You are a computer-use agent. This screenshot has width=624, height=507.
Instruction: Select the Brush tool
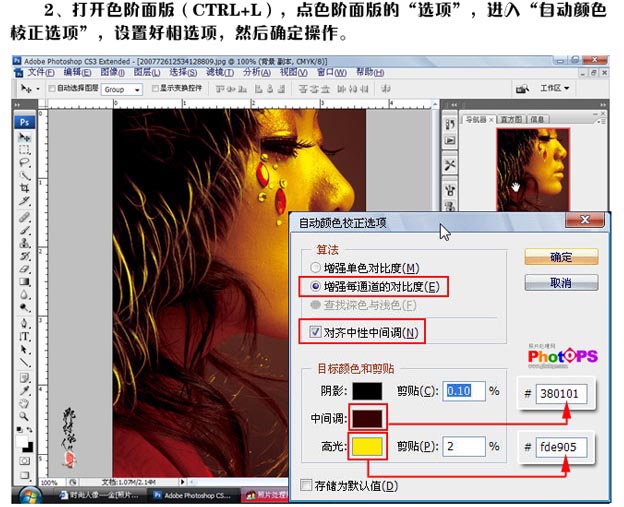click(x=24, y=230)
